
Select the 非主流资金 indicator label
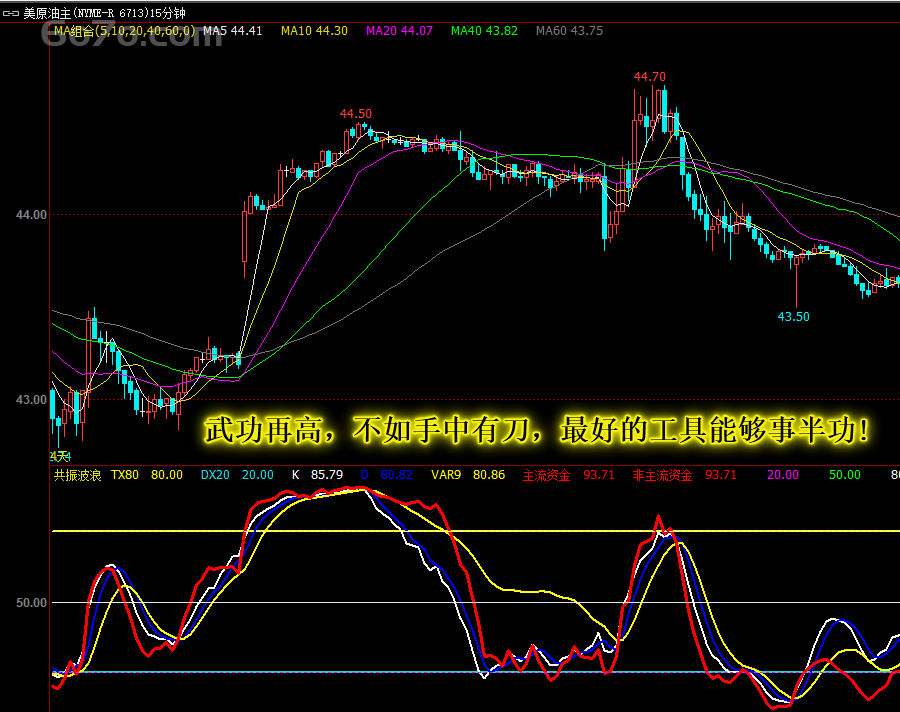(662, 476)
